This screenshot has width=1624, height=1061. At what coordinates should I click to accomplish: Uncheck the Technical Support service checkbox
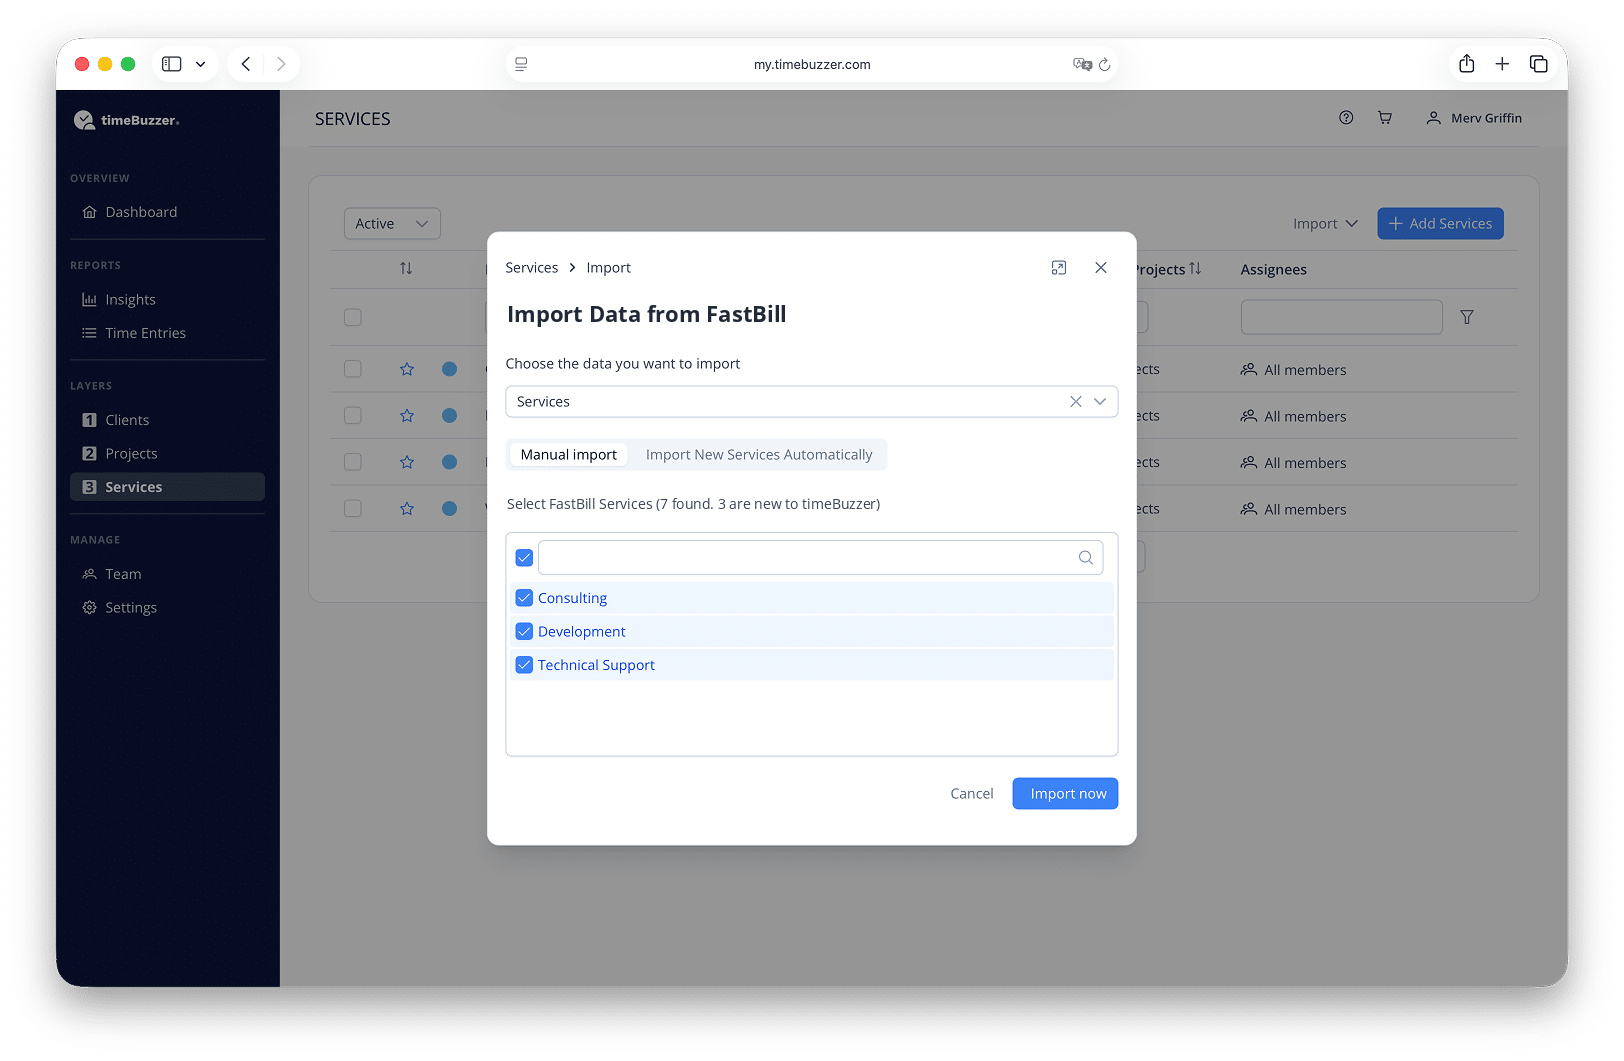(524, 665)
